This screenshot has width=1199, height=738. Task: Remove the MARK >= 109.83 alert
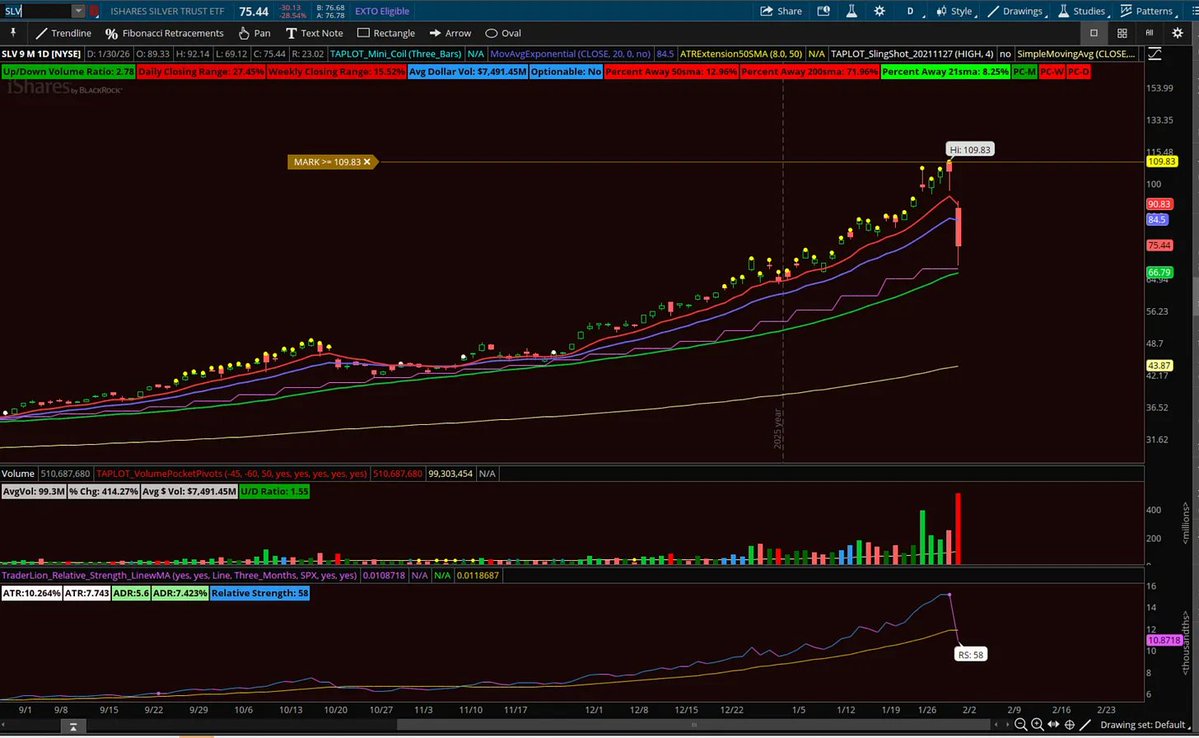367,162
